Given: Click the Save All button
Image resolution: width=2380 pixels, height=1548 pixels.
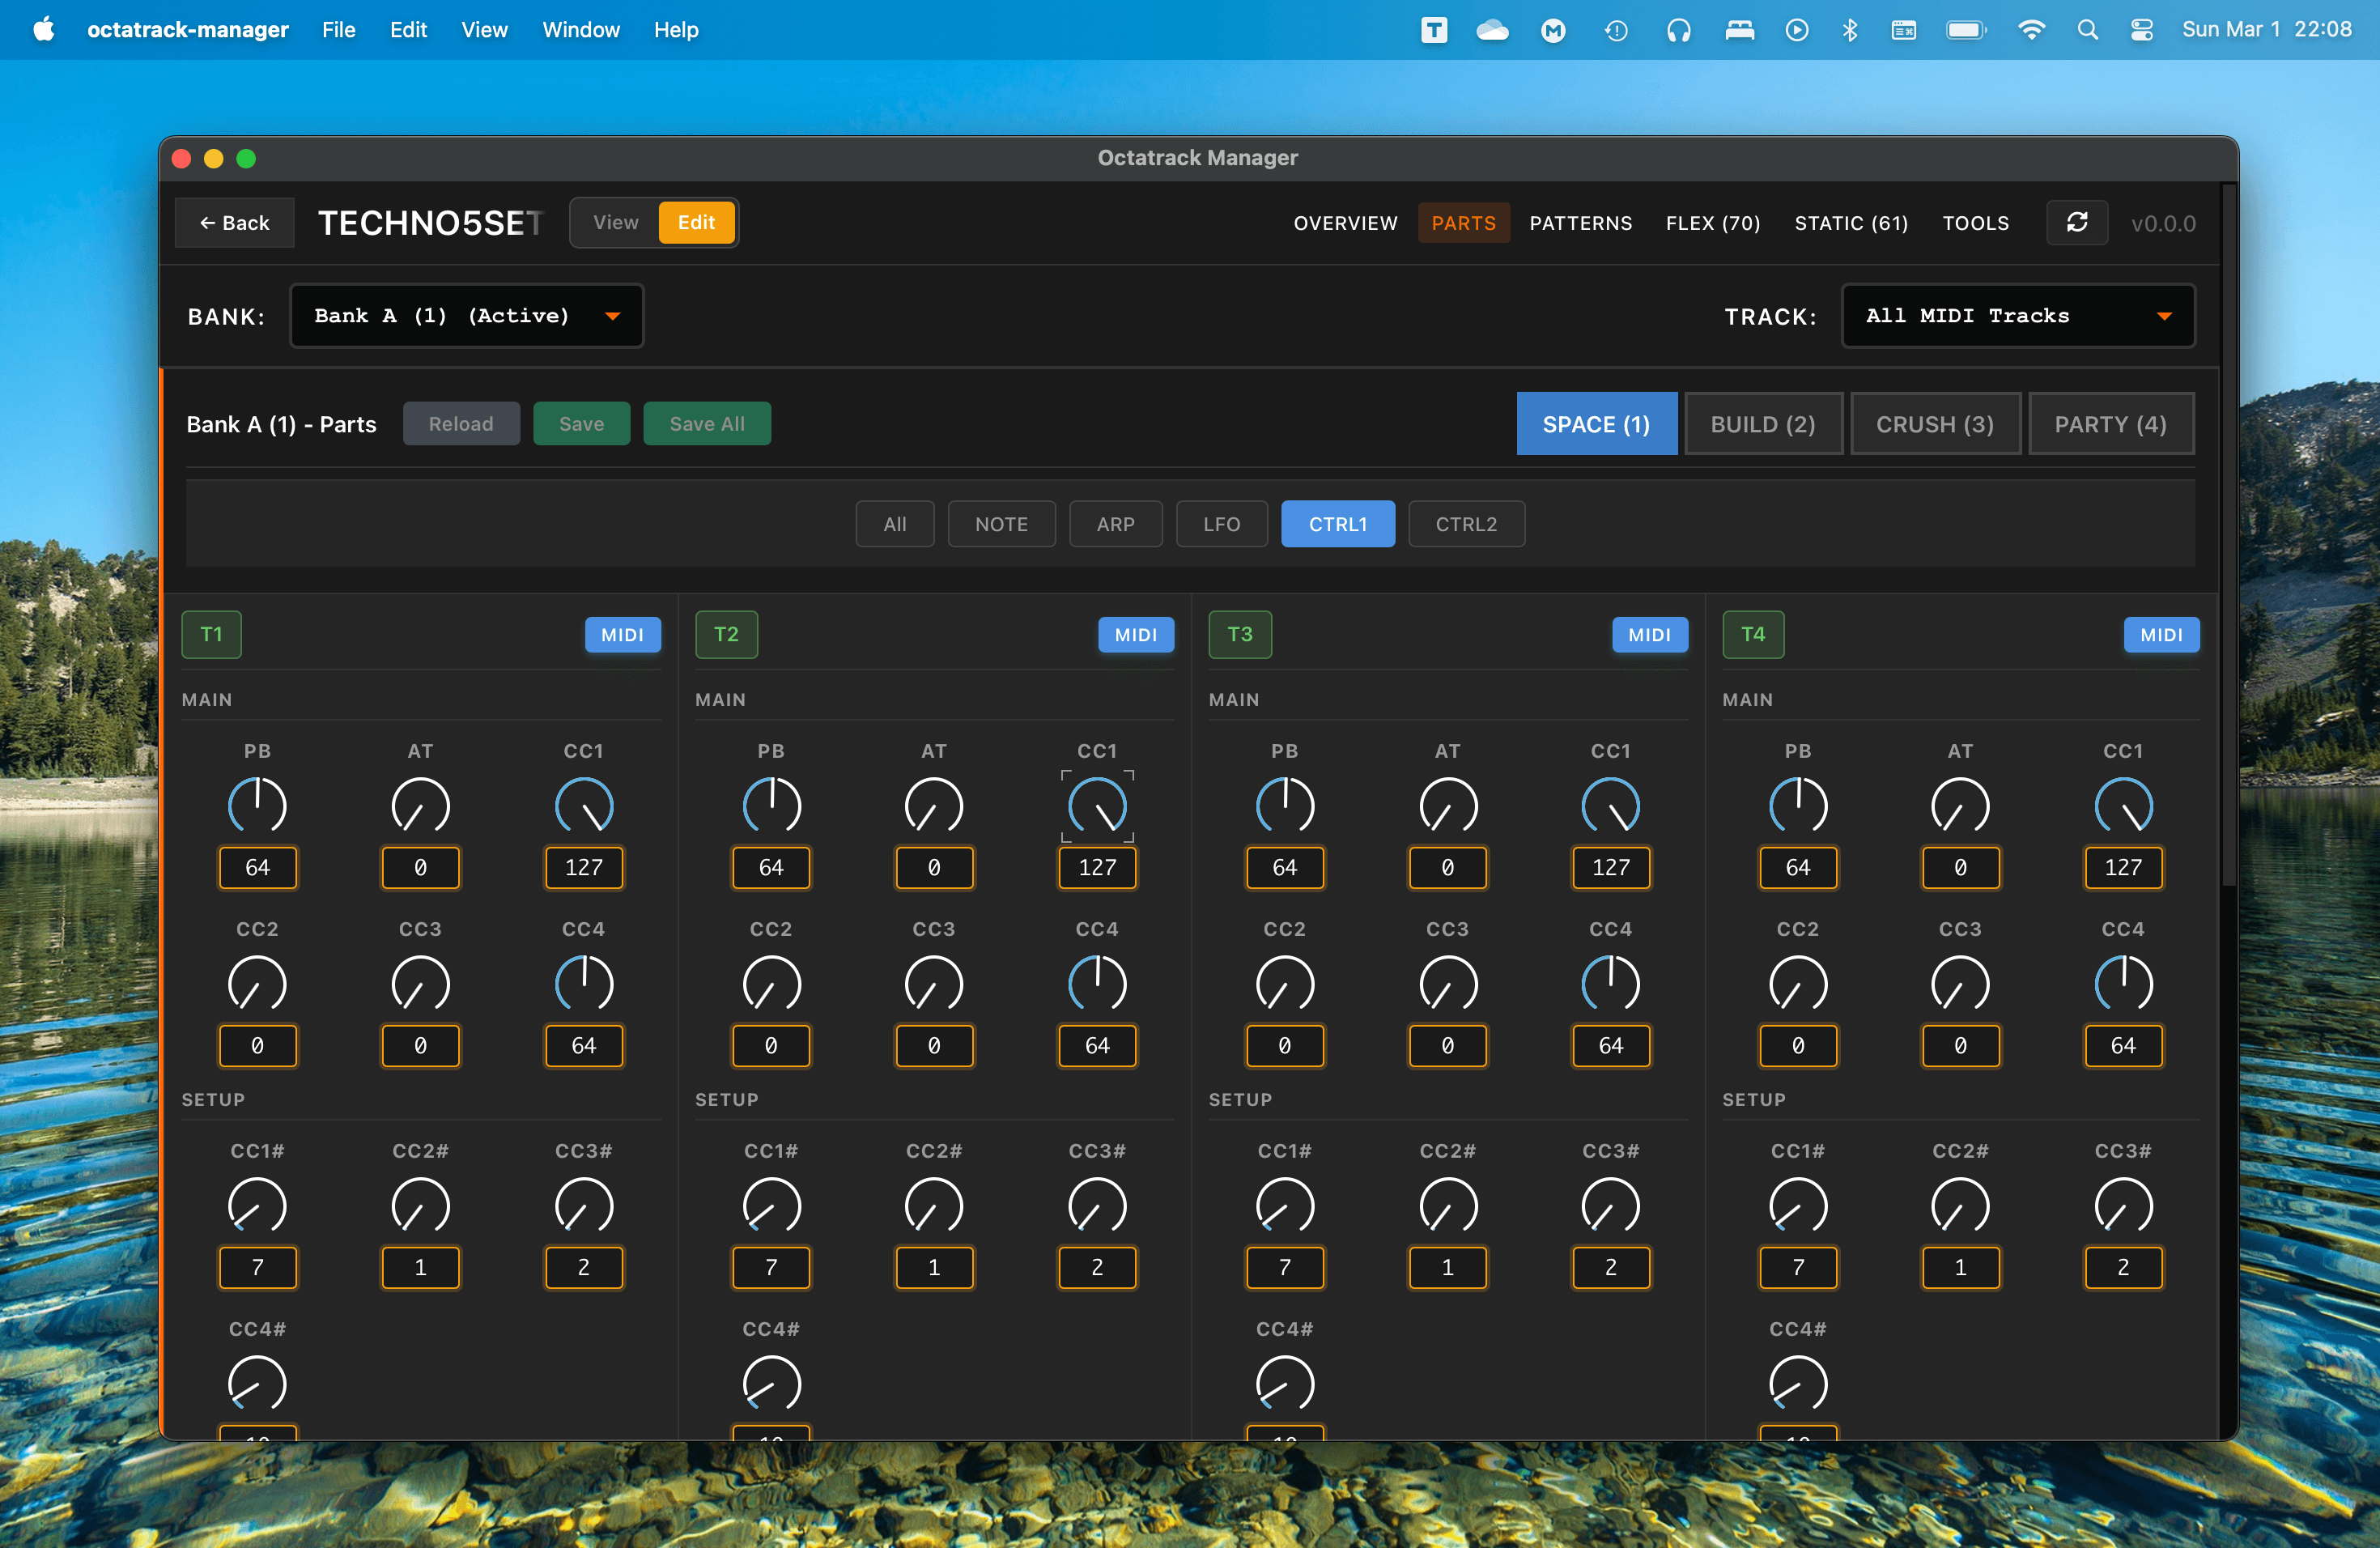Looking at the screenshot, I should [707, 423].
